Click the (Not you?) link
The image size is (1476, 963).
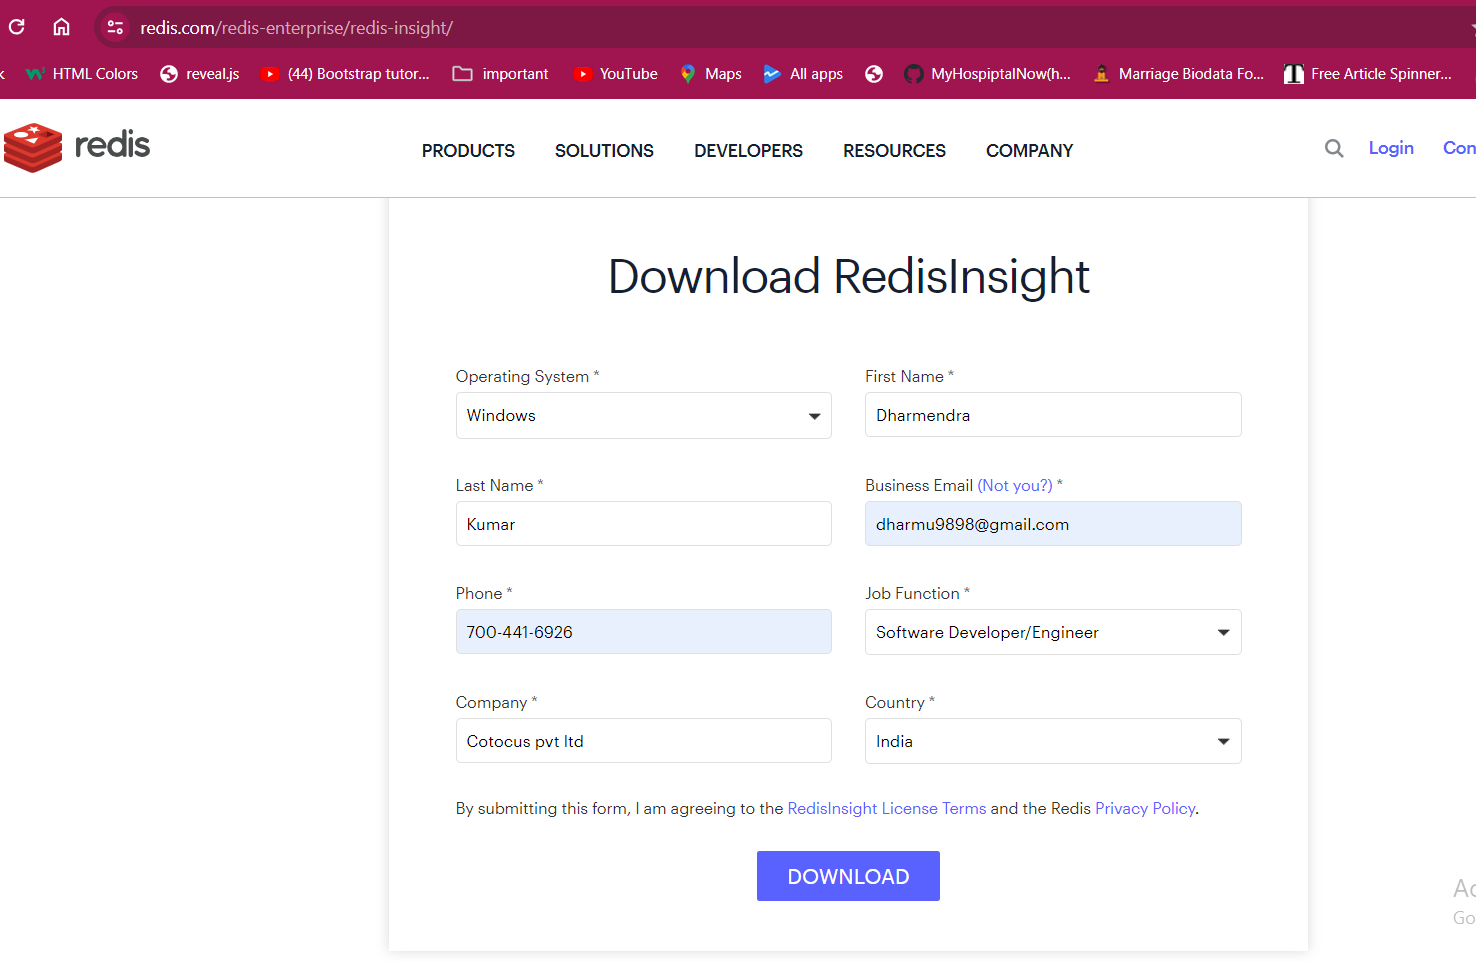pyautogui.click(x=1015, y=485)
